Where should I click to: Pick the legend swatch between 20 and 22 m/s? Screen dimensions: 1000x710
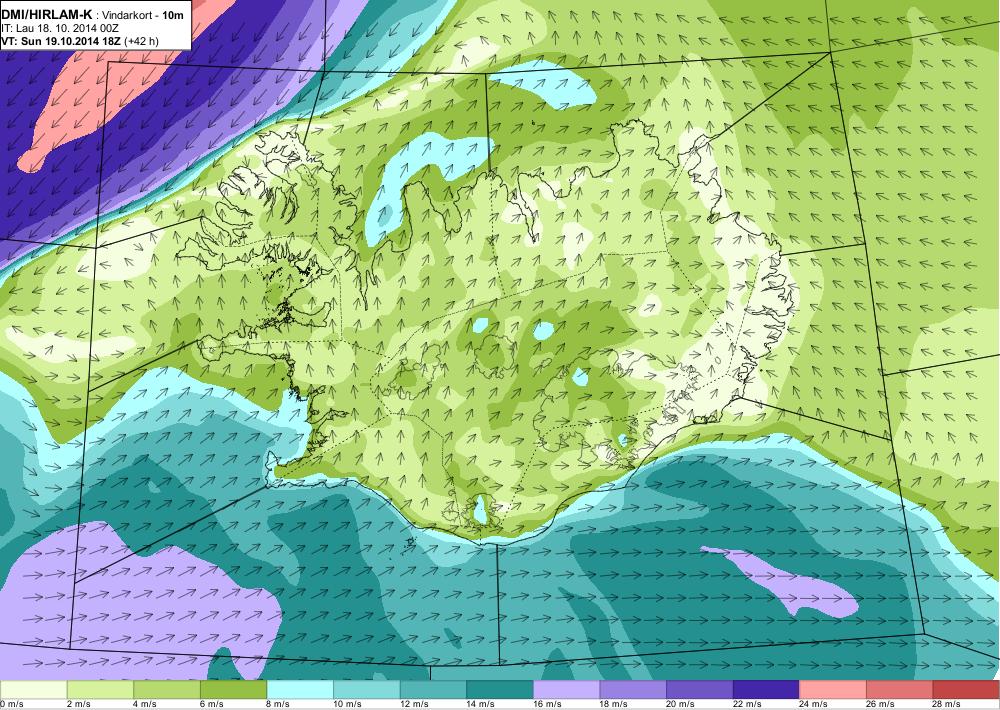pyautogui.click(x=700, y=690)
